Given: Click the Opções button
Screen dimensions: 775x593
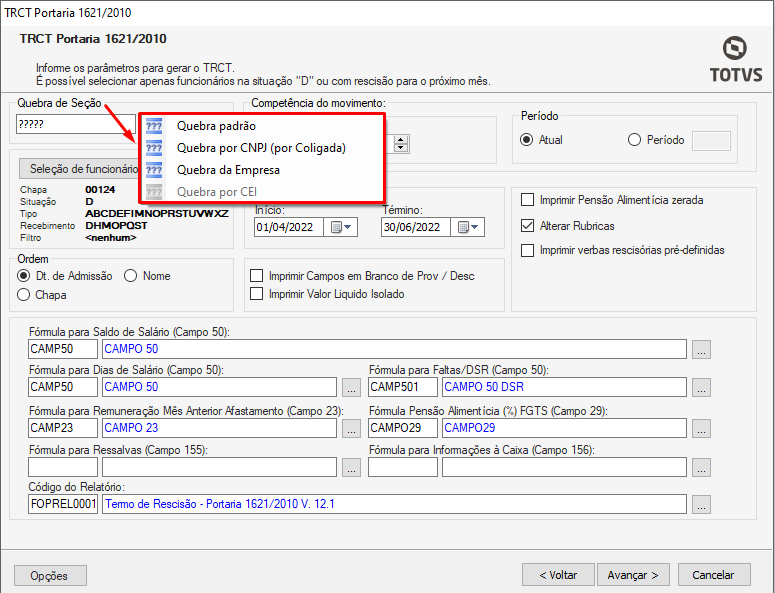Looking at the screenshot, I should point(50,576).
